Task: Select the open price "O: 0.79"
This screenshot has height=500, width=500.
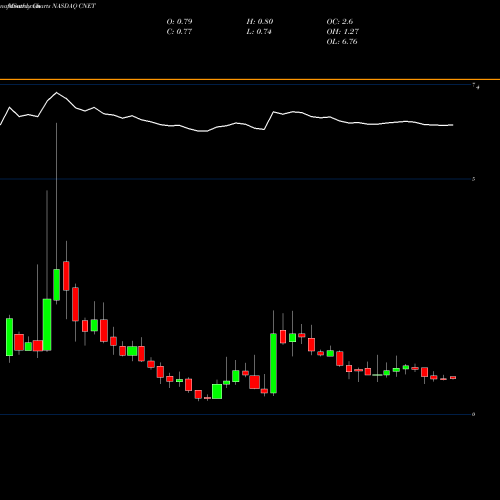Action: pos(179,22)
